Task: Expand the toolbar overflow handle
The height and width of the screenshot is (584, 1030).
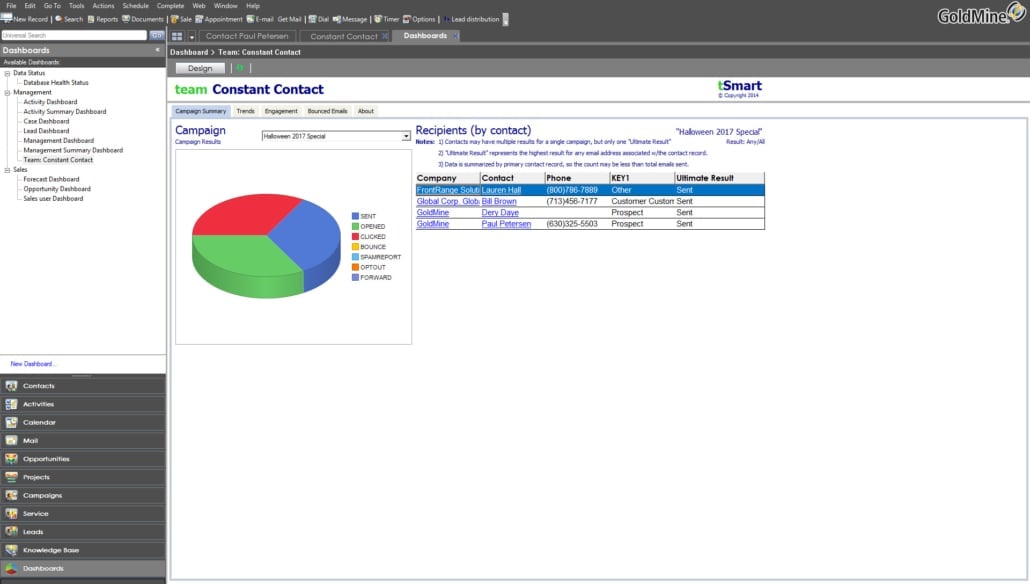Action: click(506, 20)
